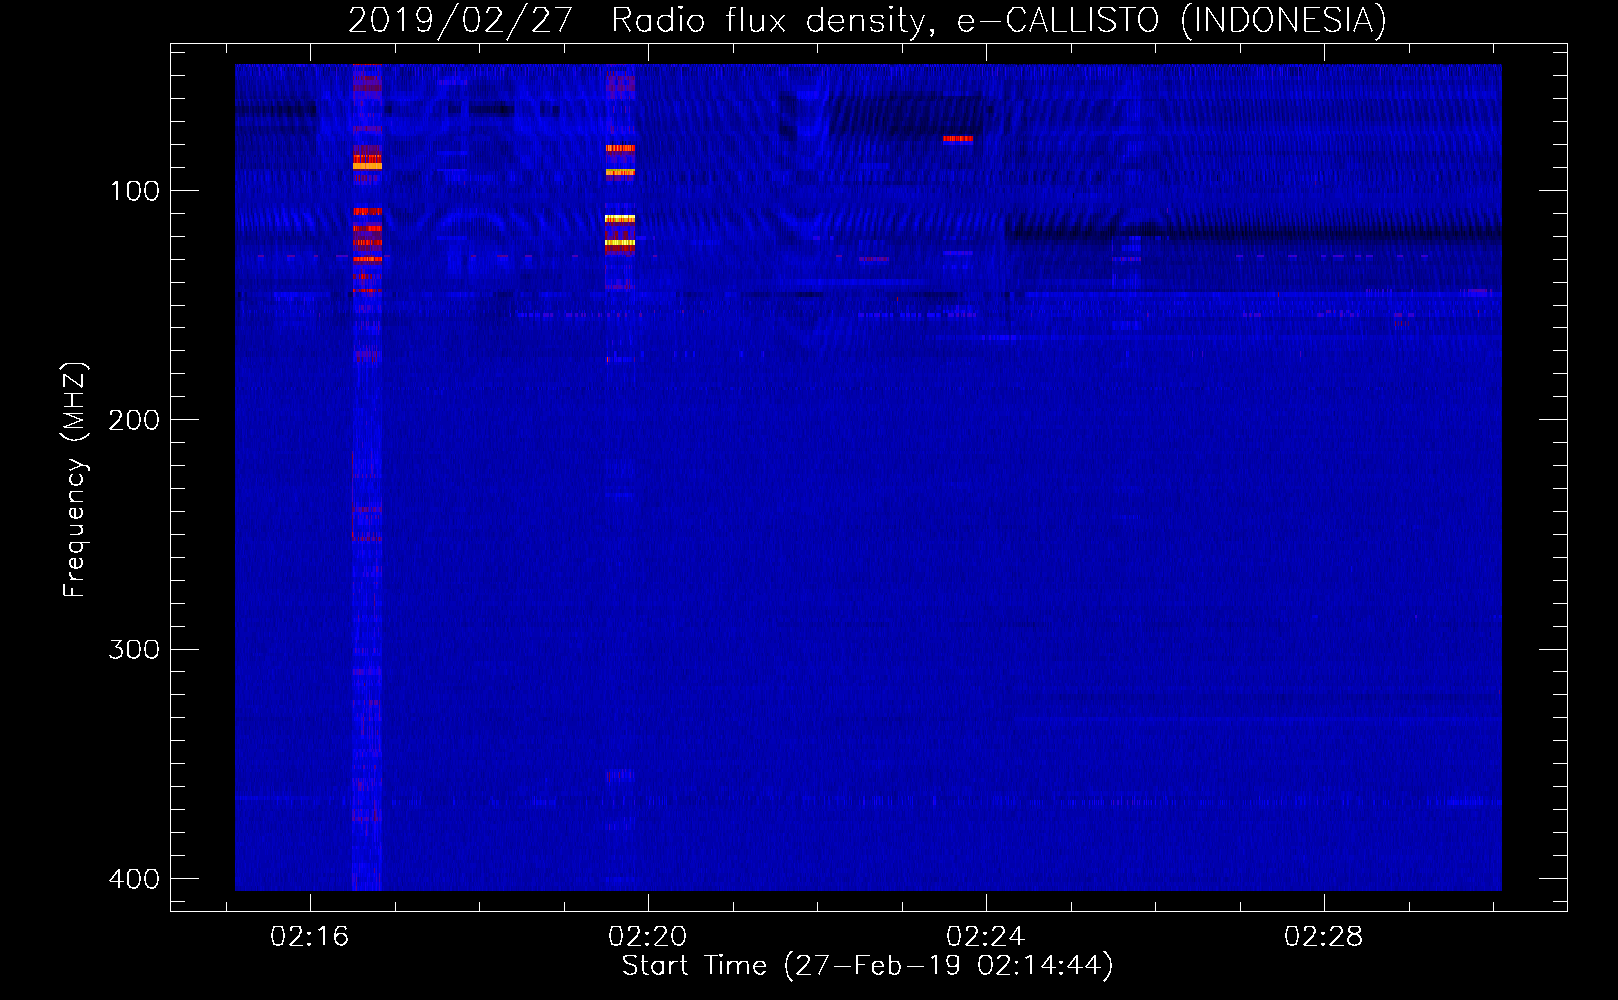The height and width of the screenshot is (1000, 1618).
Task: Select the '400' frequency axis label
Action: pos(134,879)
